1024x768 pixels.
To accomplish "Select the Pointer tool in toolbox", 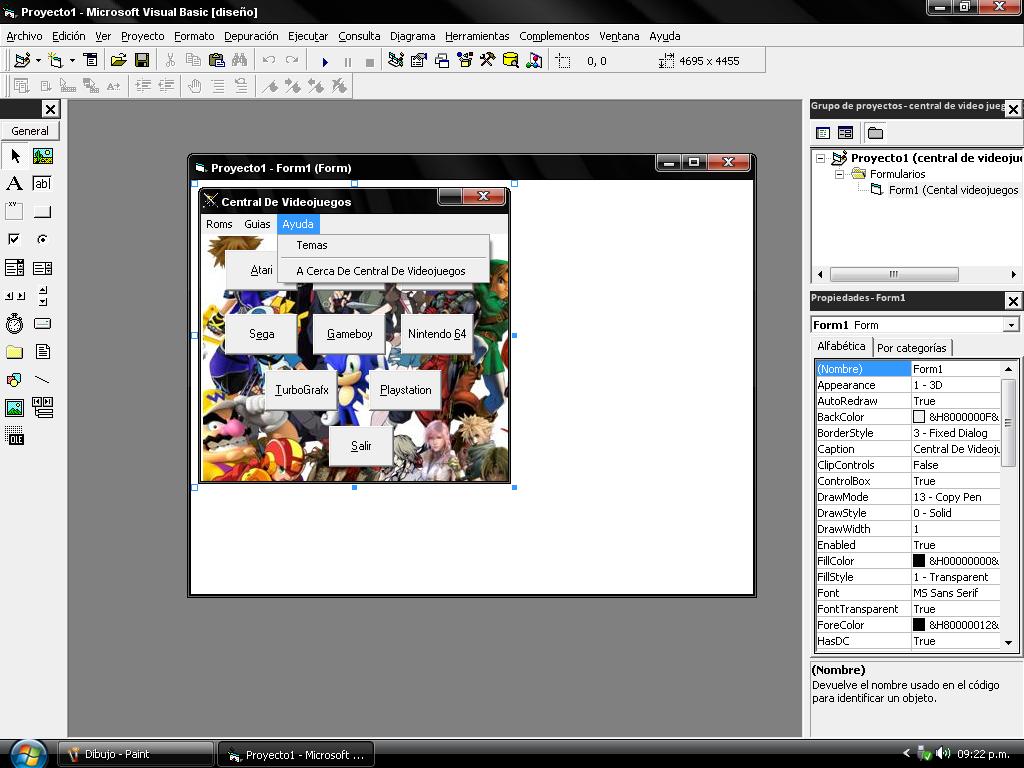I will [14, 156].
